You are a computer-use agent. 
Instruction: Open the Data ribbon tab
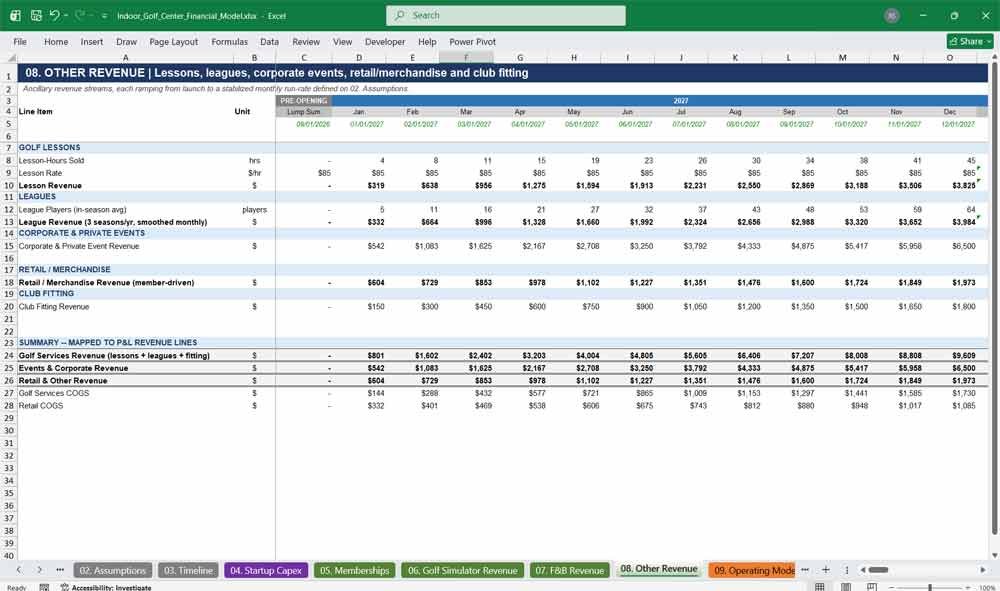tap(269, 41)
